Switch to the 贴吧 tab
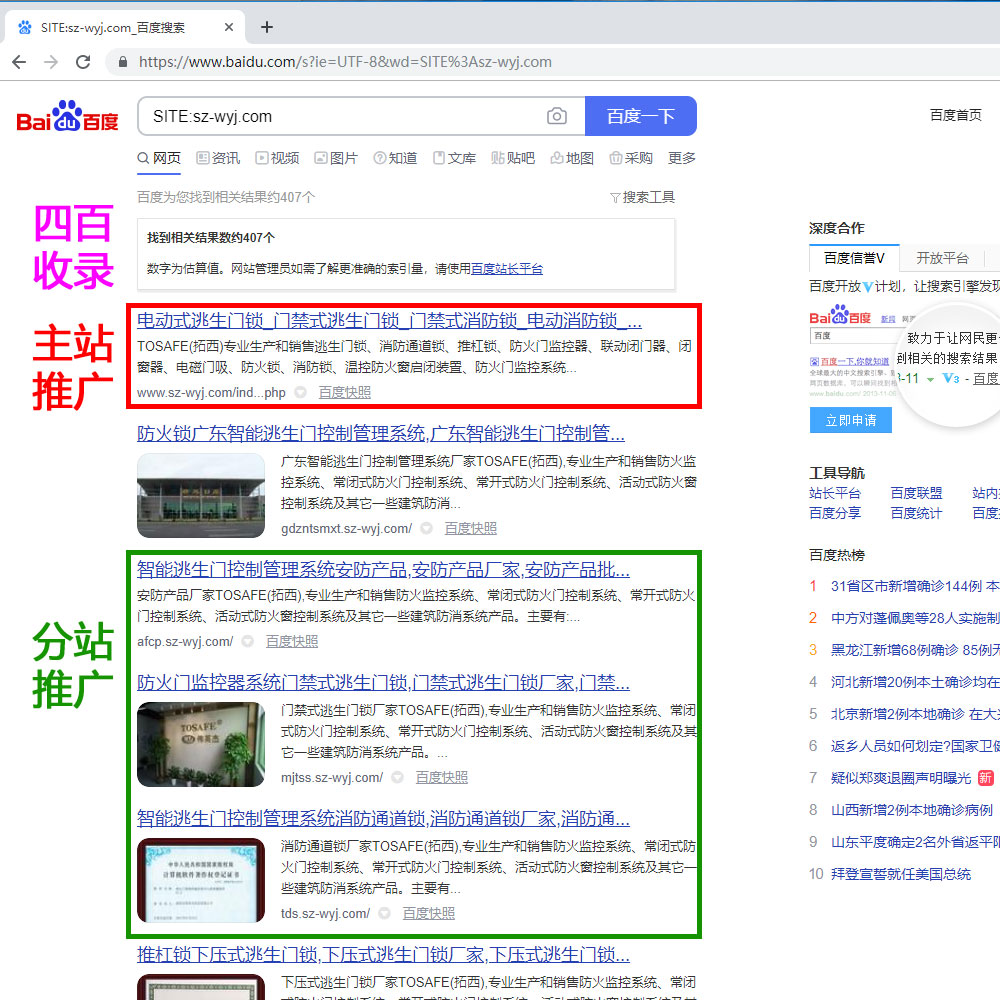1000x1000 pixels. pyautogui.click(x=513, y=158)
